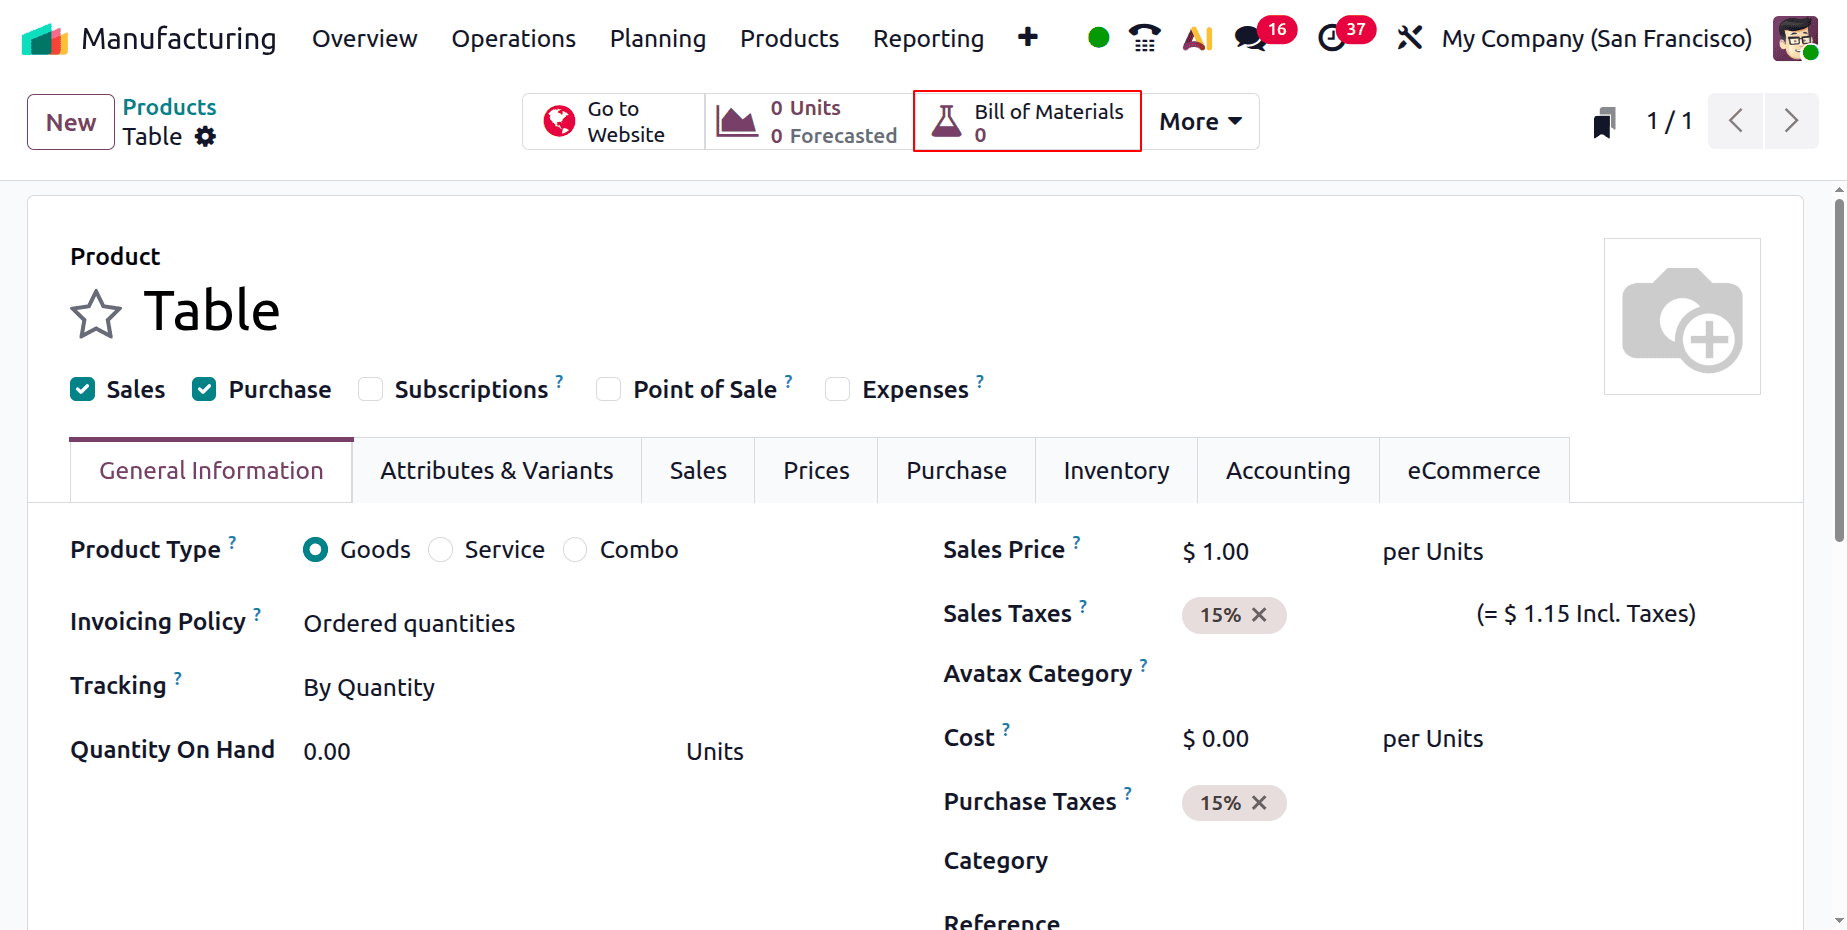Screen dimensions: 1847x930
Task: Show help tooltip for Invoicing Policy
Action: (x=257, y=613)
